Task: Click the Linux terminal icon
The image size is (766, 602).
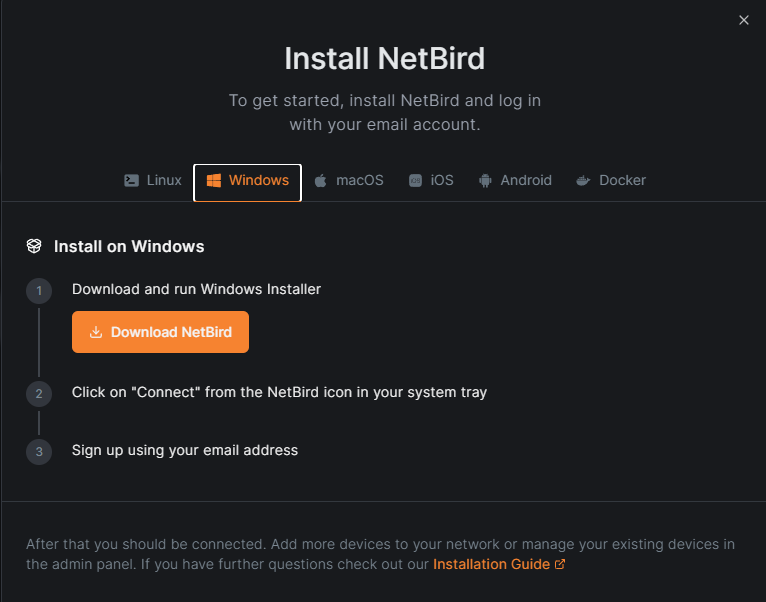Action: click(x=131, y=181)
